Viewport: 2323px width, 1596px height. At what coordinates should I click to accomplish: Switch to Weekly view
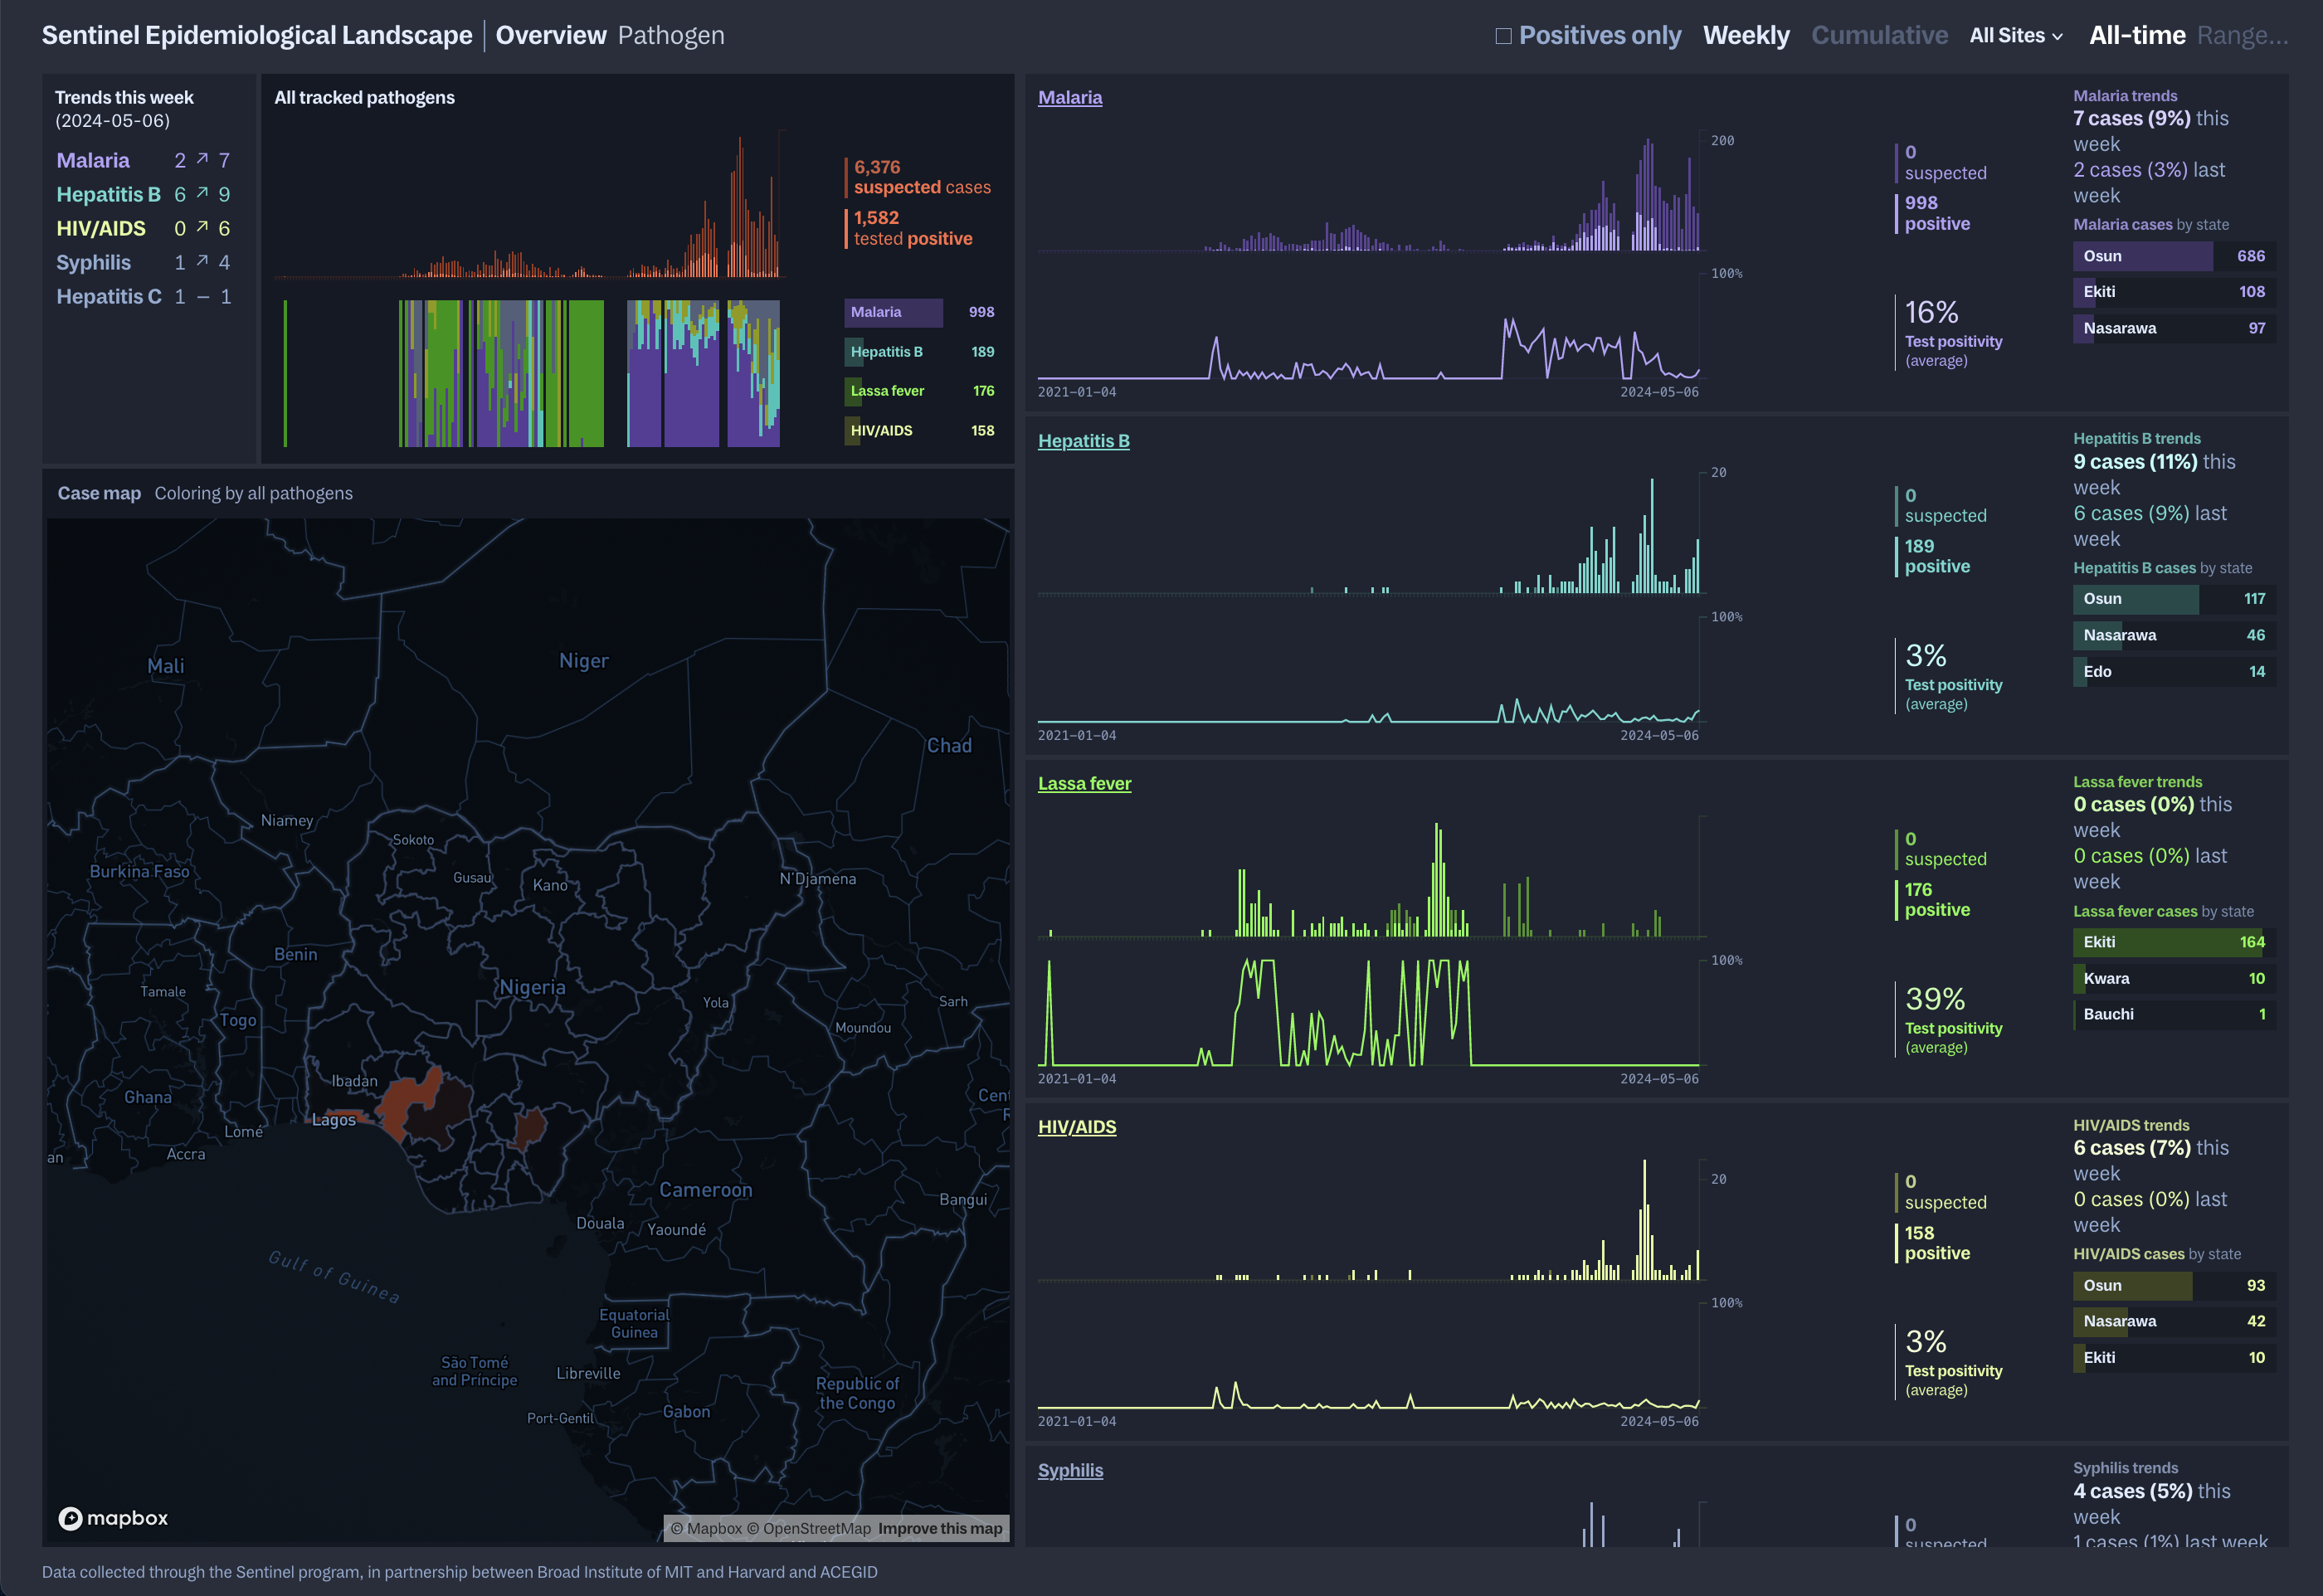point(1746,35)
